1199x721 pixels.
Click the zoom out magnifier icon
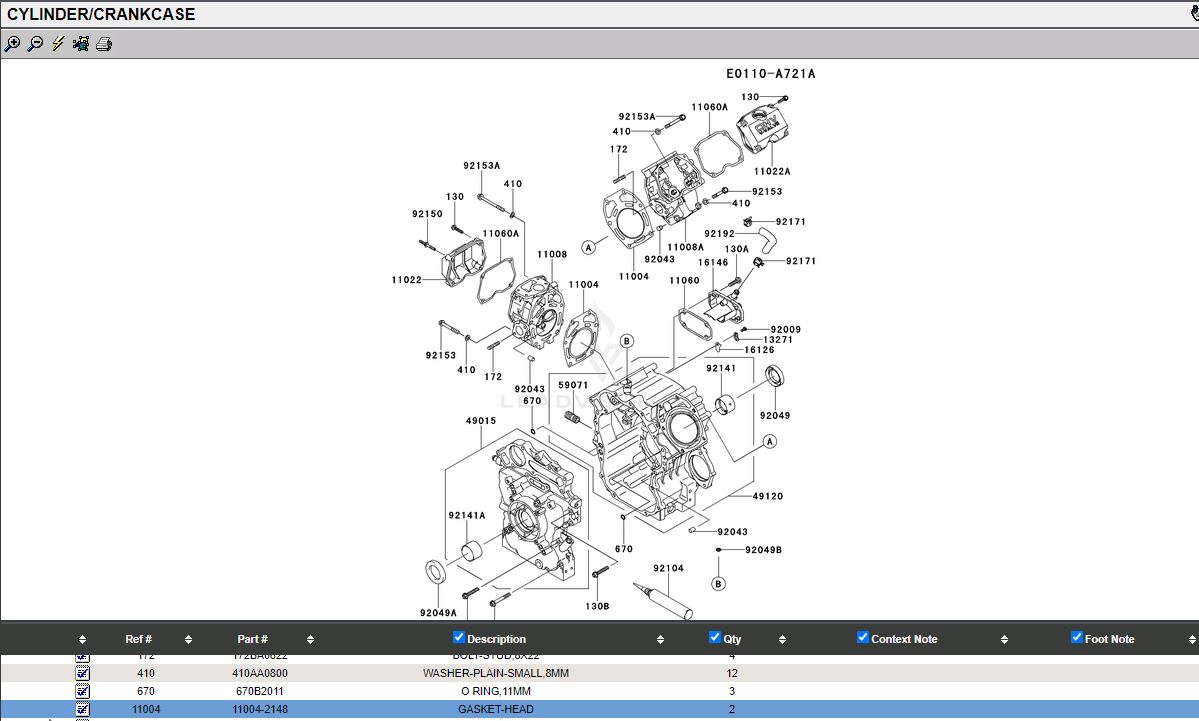pos(35,44)
